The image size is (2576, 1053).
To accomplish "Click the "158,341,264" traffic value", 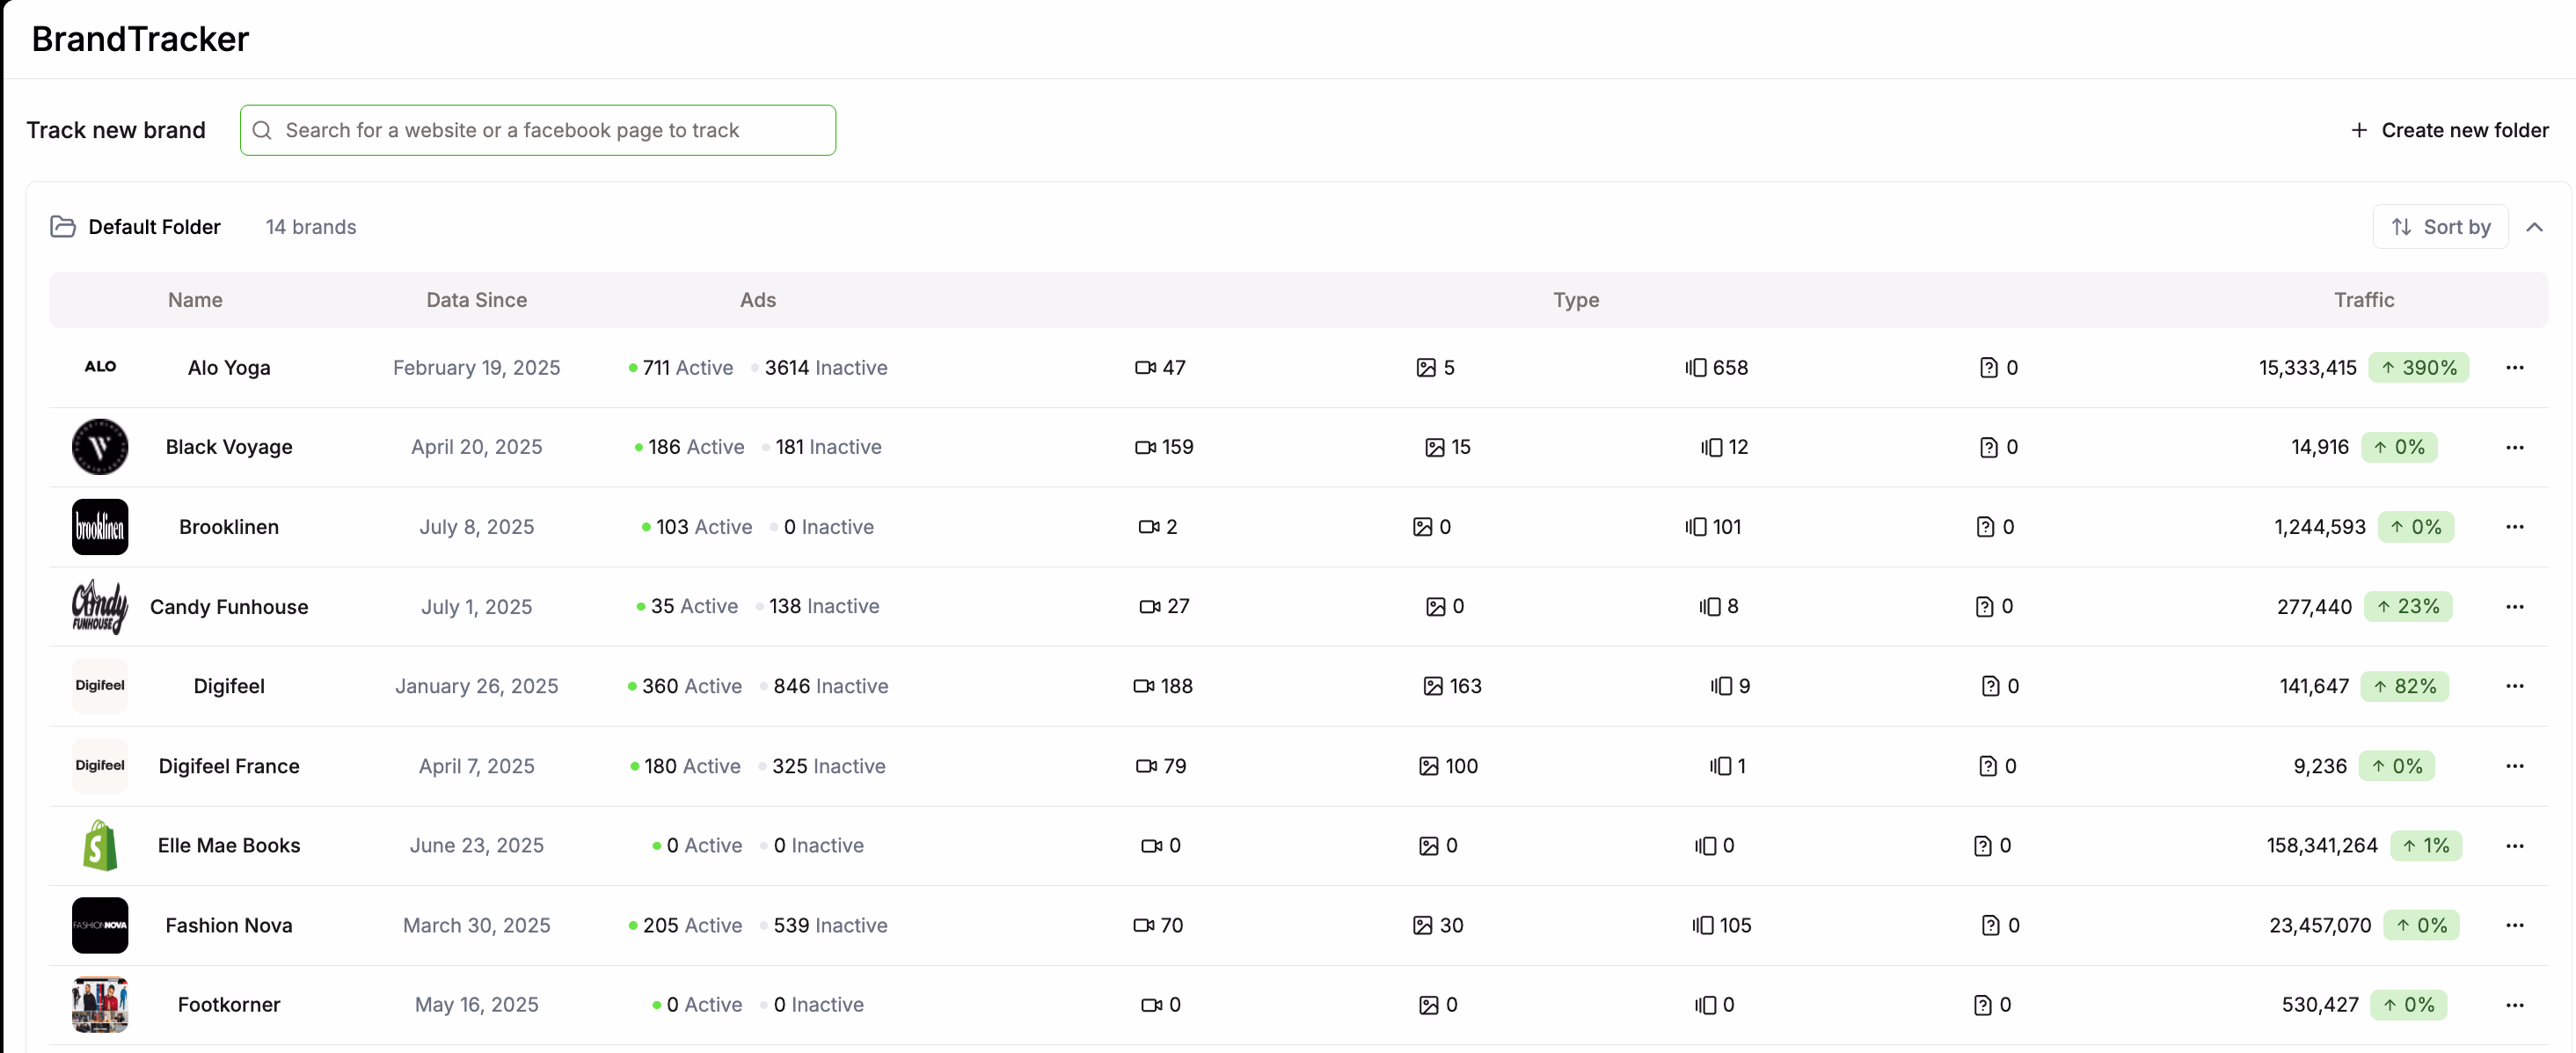I will (x=2321, y=845).
